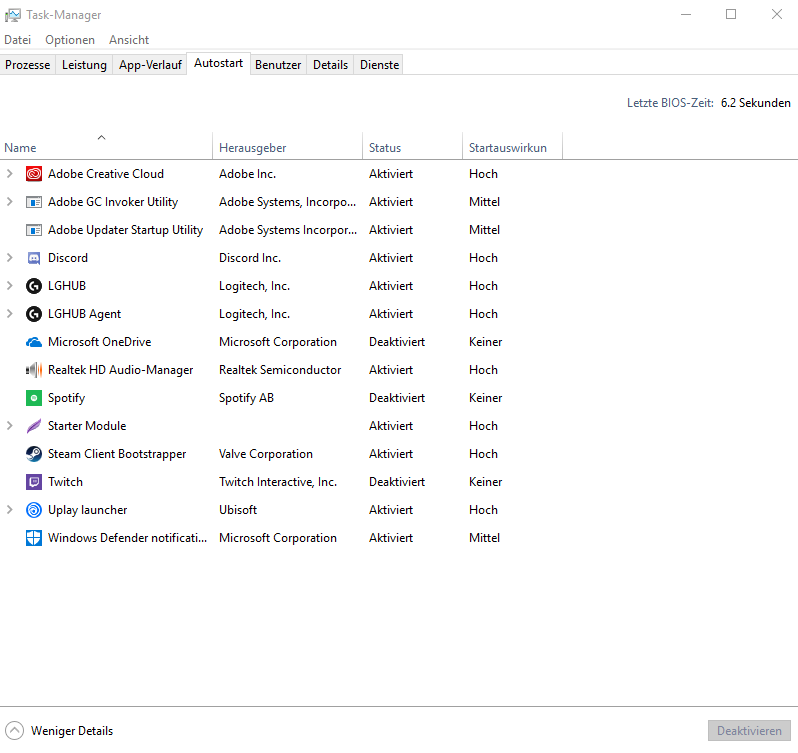Click the purple Twitch icon
This screenshot has width=798, height=753.
(x=34, y=482)
